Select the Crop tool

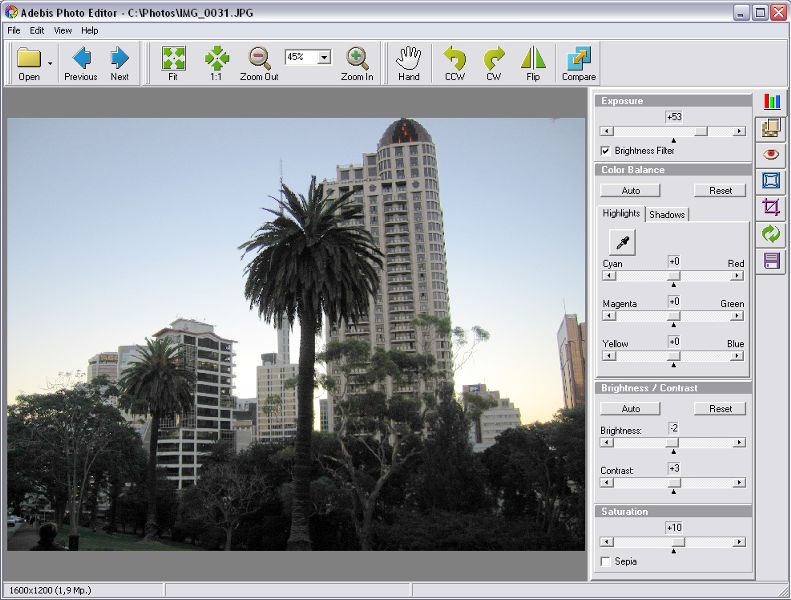[770, 207]
